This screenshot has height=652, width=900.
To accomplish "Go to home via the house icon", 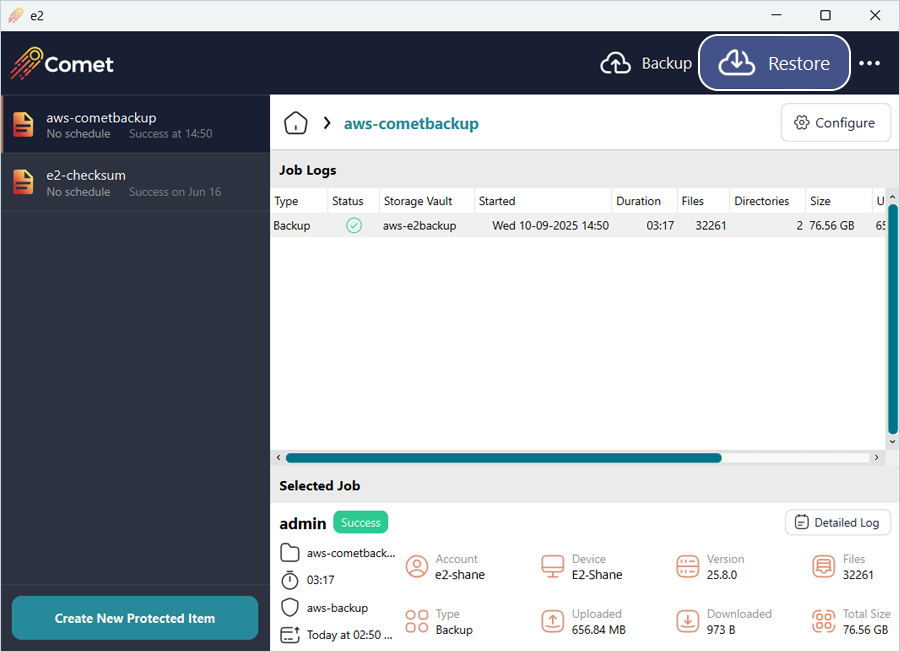I will (296, 123).
